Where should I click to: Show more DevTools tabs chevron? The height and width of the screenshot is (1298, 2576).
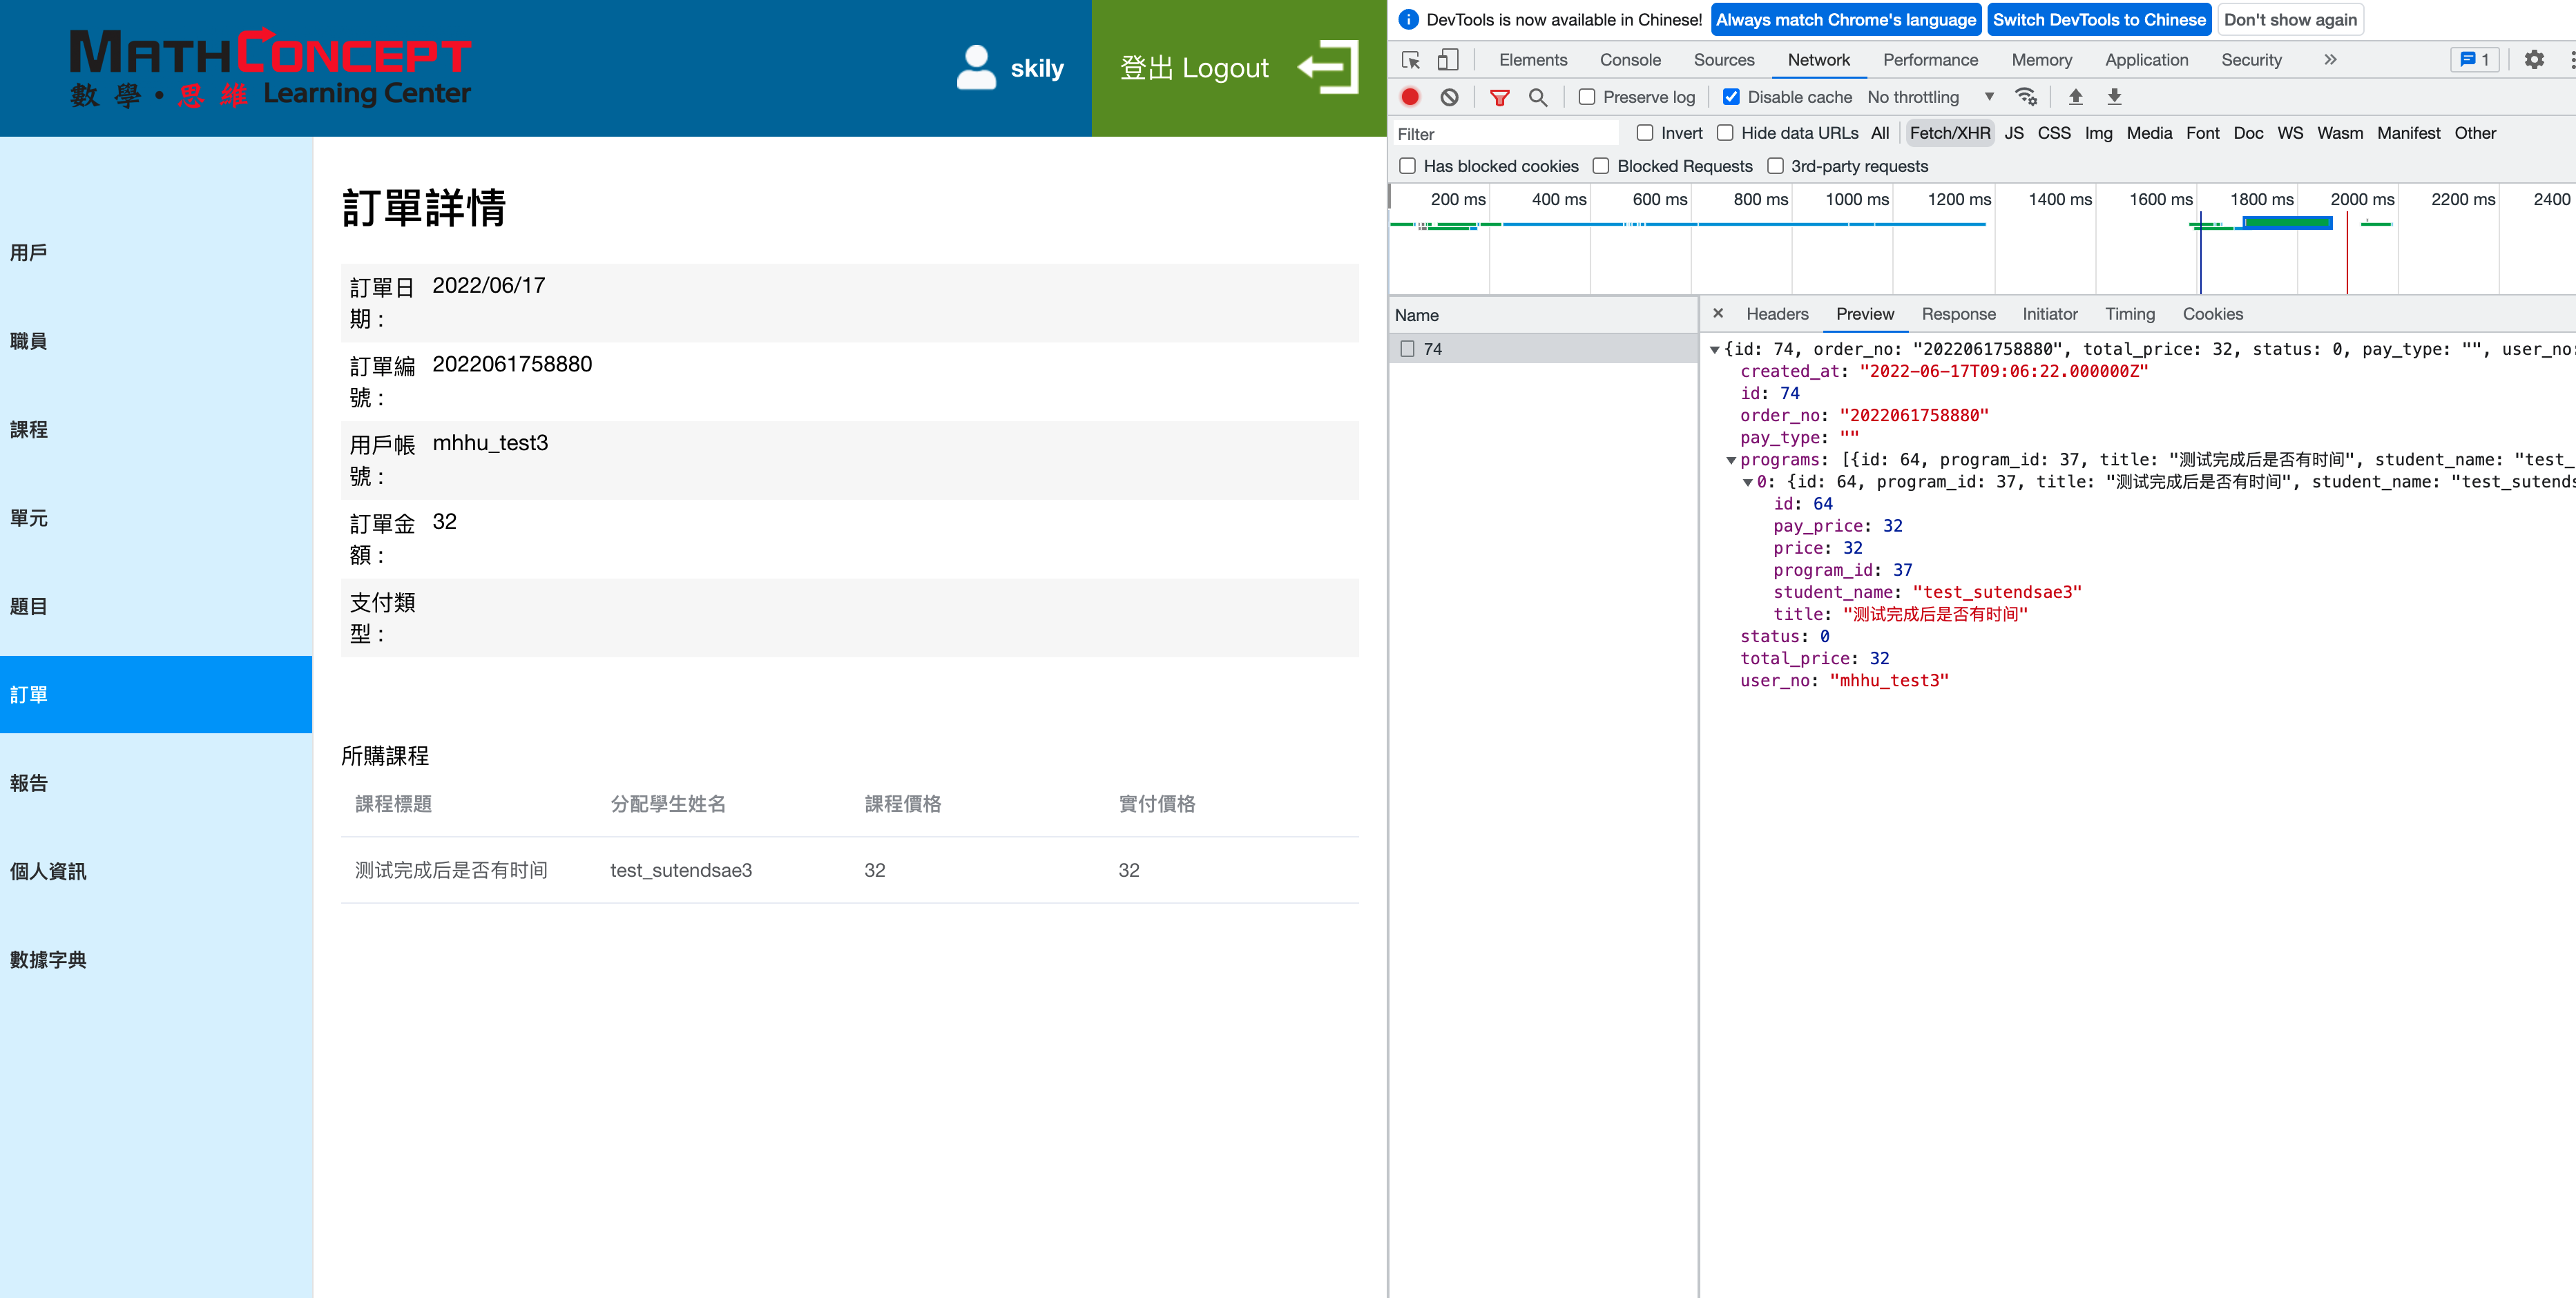coord(2330,60)
